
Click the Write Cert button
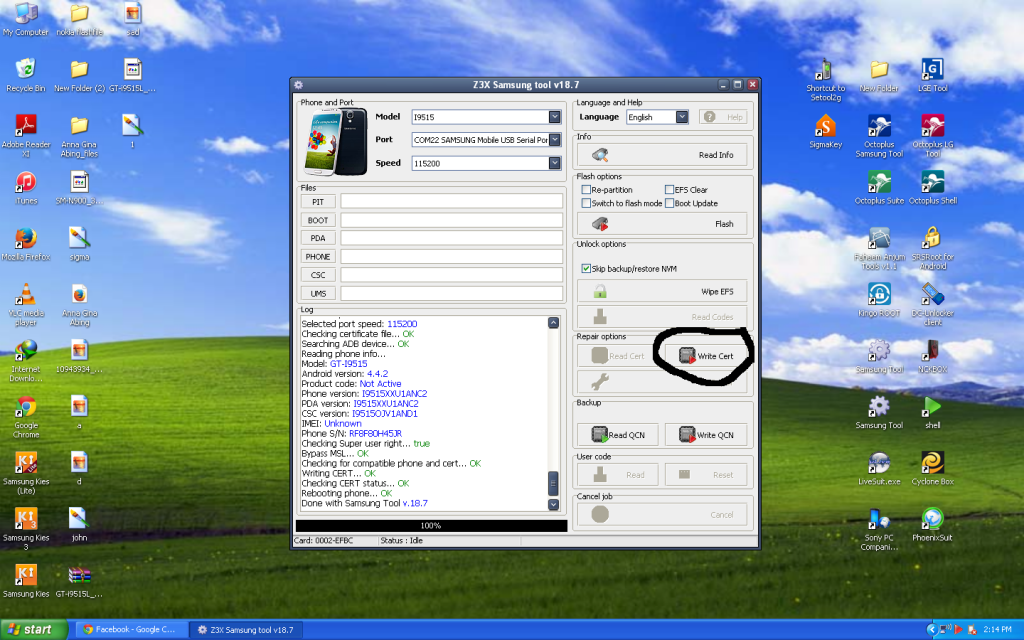pyautogui.click(x=706, y=356)
